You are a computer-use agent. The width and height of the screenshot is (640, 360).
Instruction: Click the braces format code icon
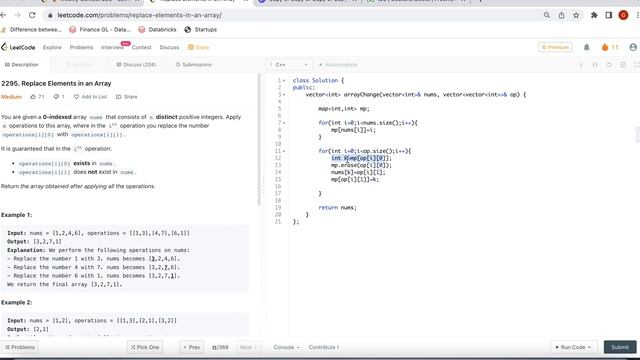coord(595,65)
